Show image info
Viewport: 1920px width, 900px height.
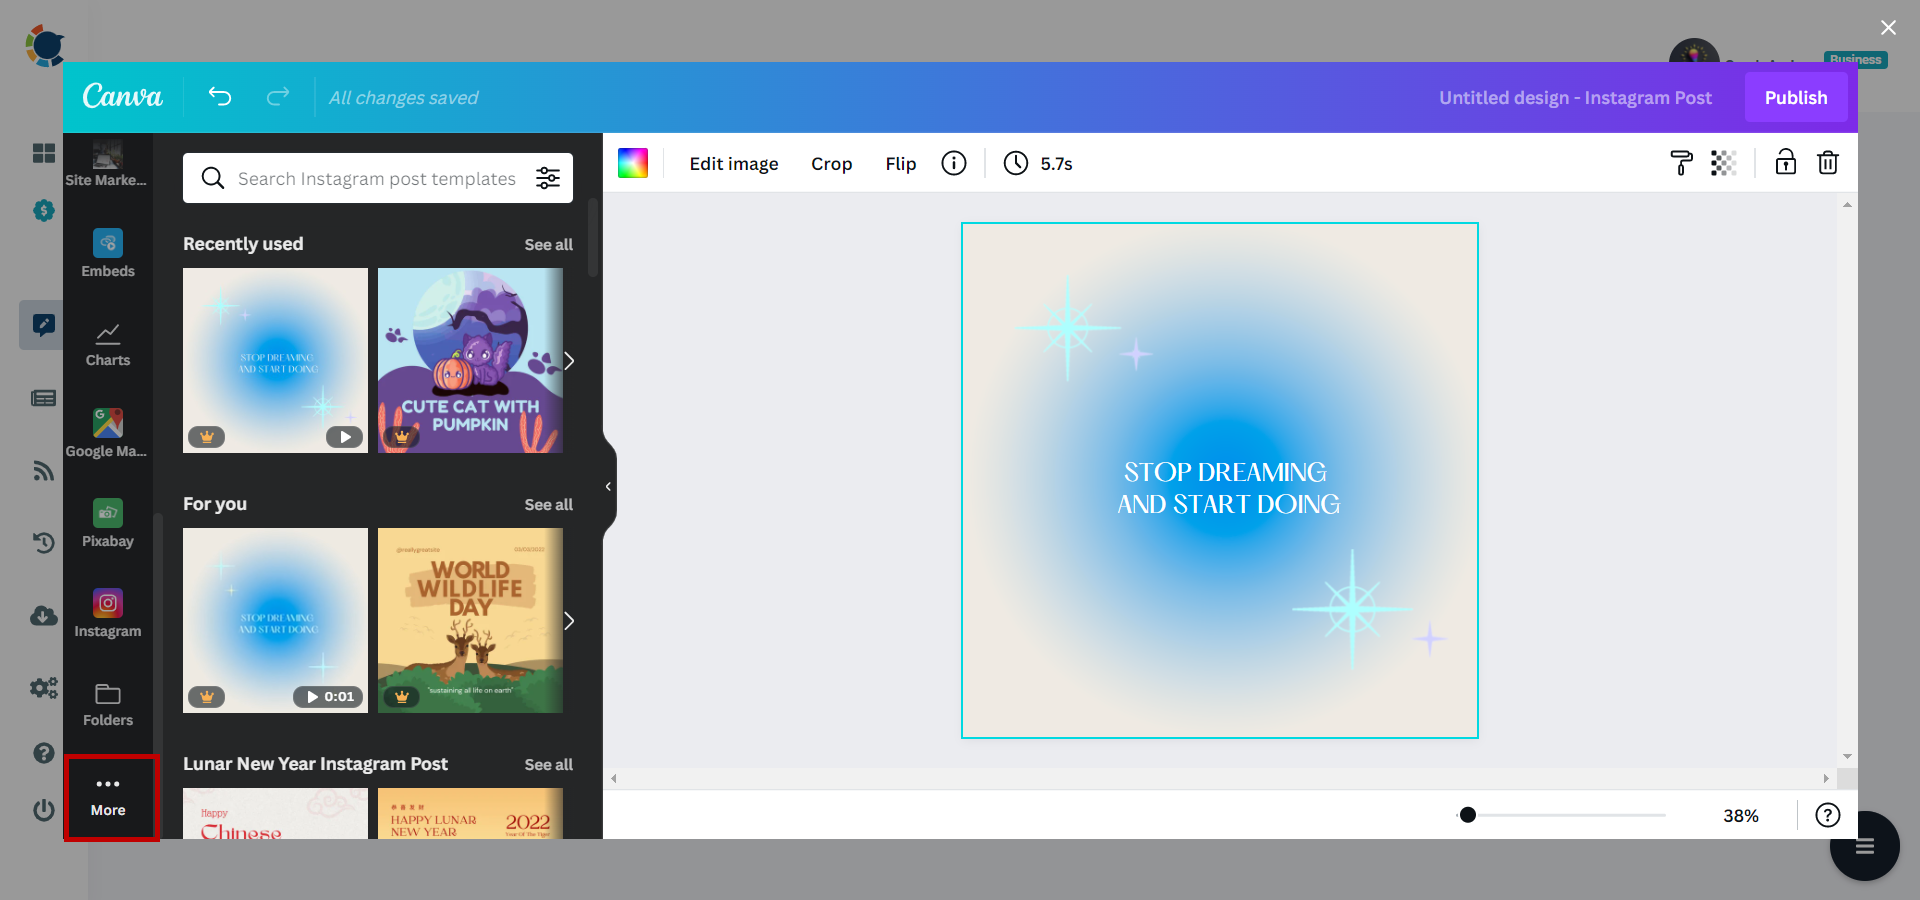click(954, 163)
